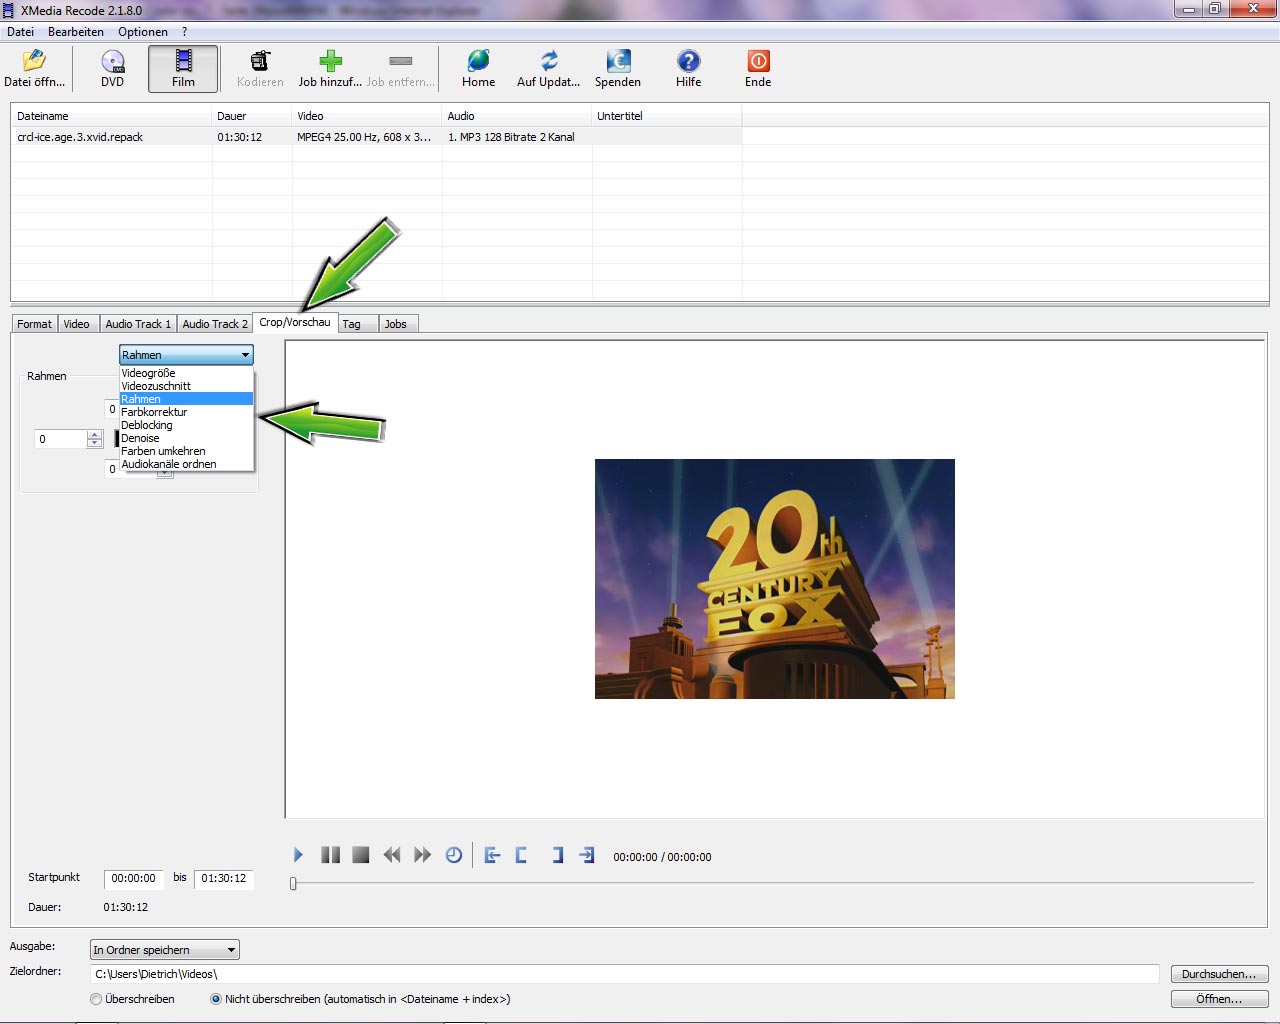Screen dimensions: 1280x1024
Task: Open the question mark menu
Action: pos(185,32)
